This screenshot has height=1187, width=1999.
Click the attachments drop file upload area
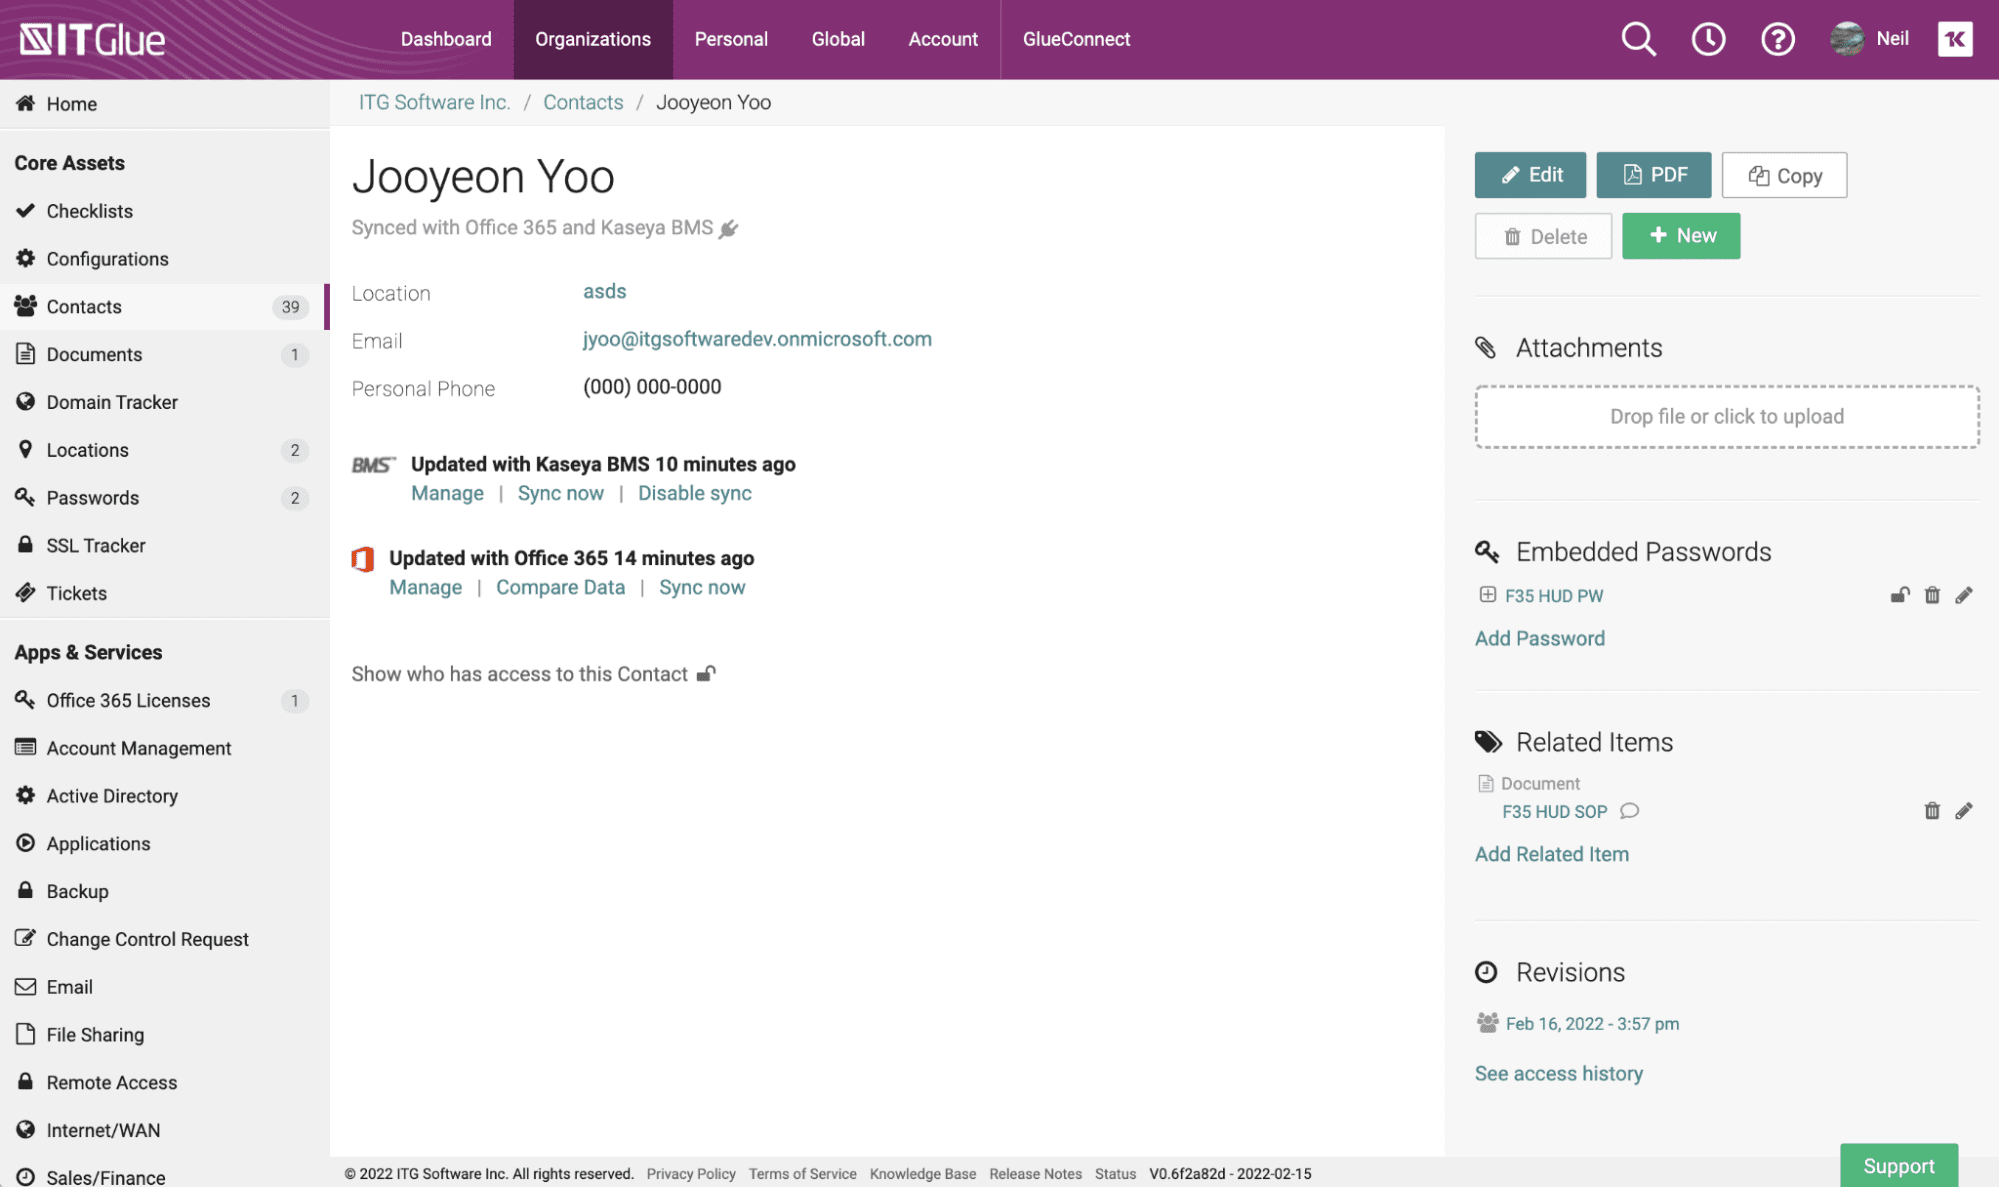pyautogui.click(x=1726, y=417)
